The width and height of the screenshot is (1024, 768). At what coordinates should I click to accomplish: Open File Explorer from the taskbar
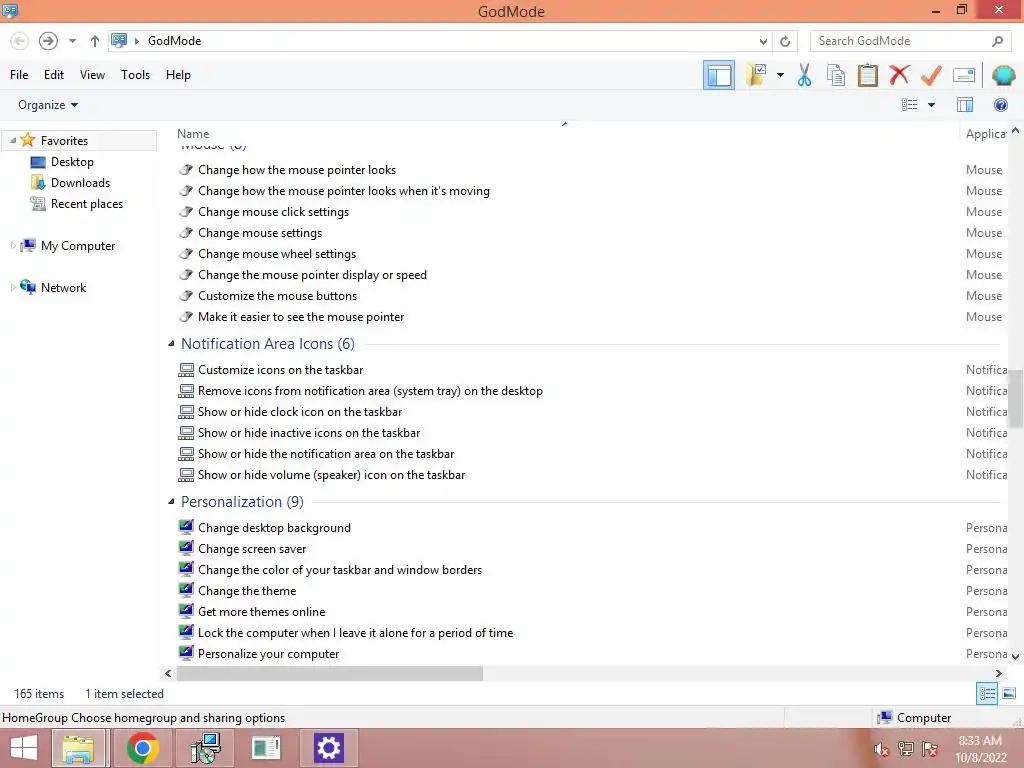pos(78,748)
